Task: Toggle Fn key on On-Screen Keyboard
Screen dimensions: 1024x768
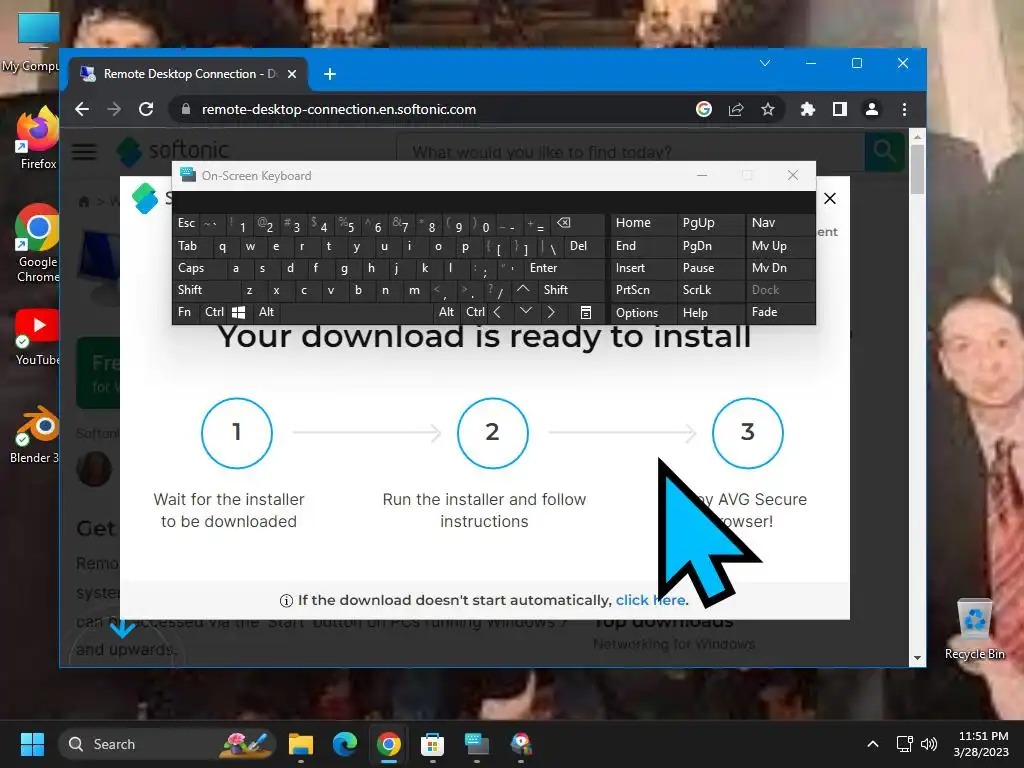Action: 185,312
